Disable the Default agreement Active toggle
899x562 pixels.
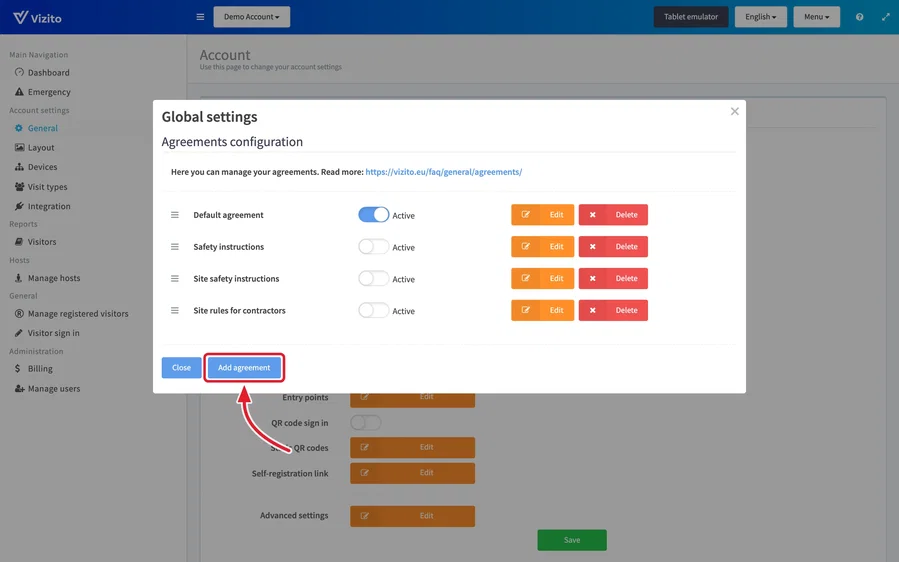373,214
